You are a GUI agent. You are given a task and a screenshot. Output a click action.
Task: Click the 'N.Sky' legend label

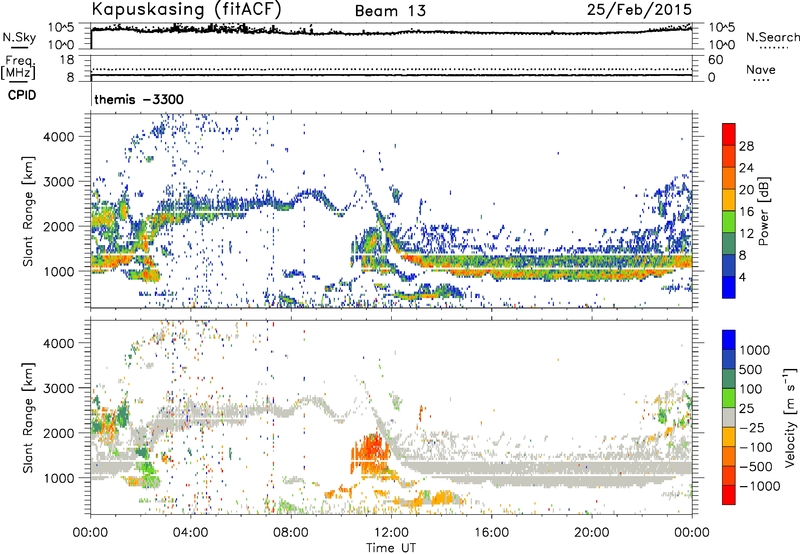point(19,37)
